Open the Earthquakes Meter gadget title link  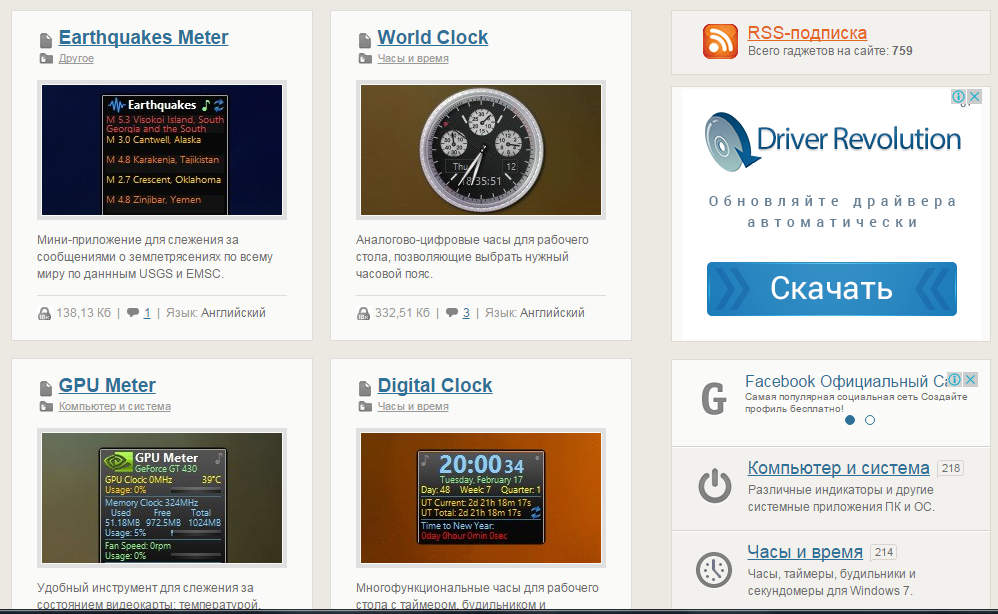click(x=143, y=38)
